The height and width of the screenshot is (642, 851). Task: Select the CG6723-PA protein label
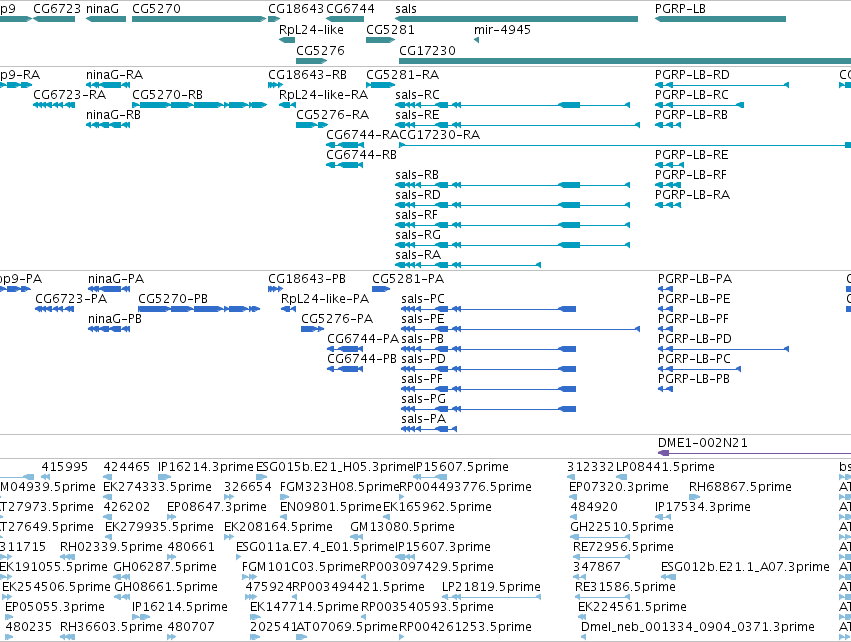pyautogui.click(x=71, y=299)
